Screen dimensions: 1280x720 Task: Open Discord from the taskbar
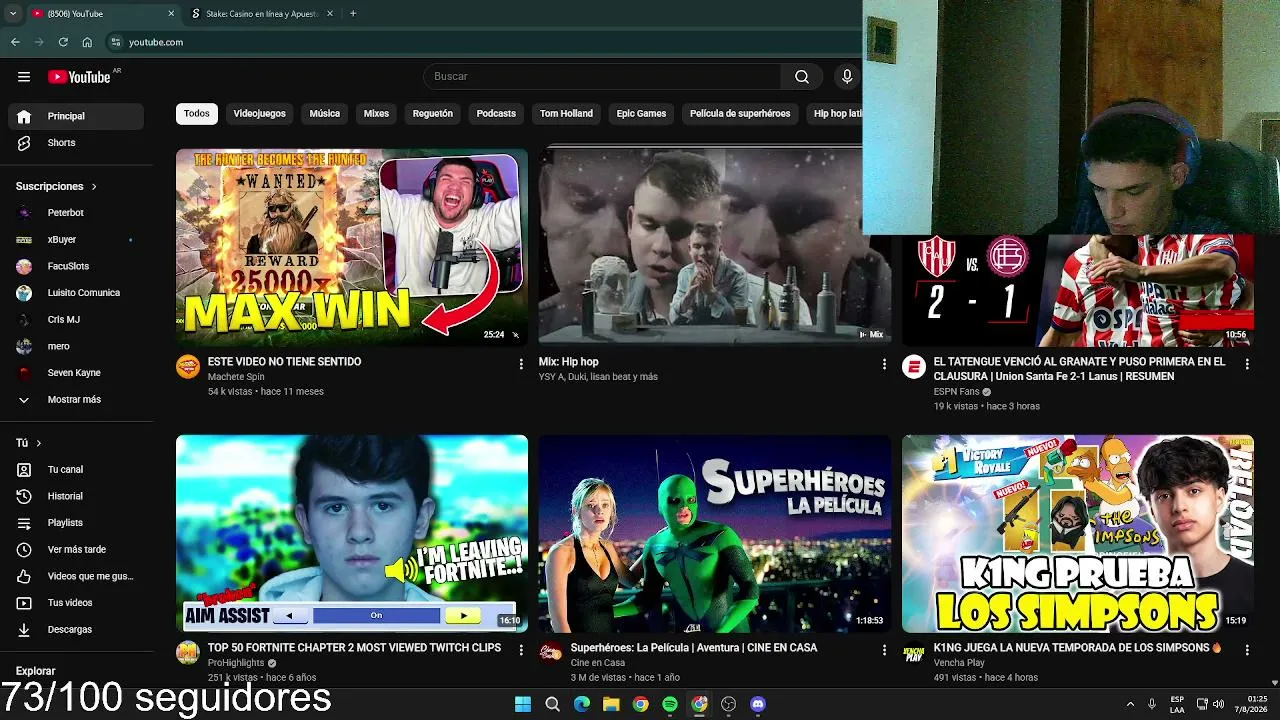[758, 704]
